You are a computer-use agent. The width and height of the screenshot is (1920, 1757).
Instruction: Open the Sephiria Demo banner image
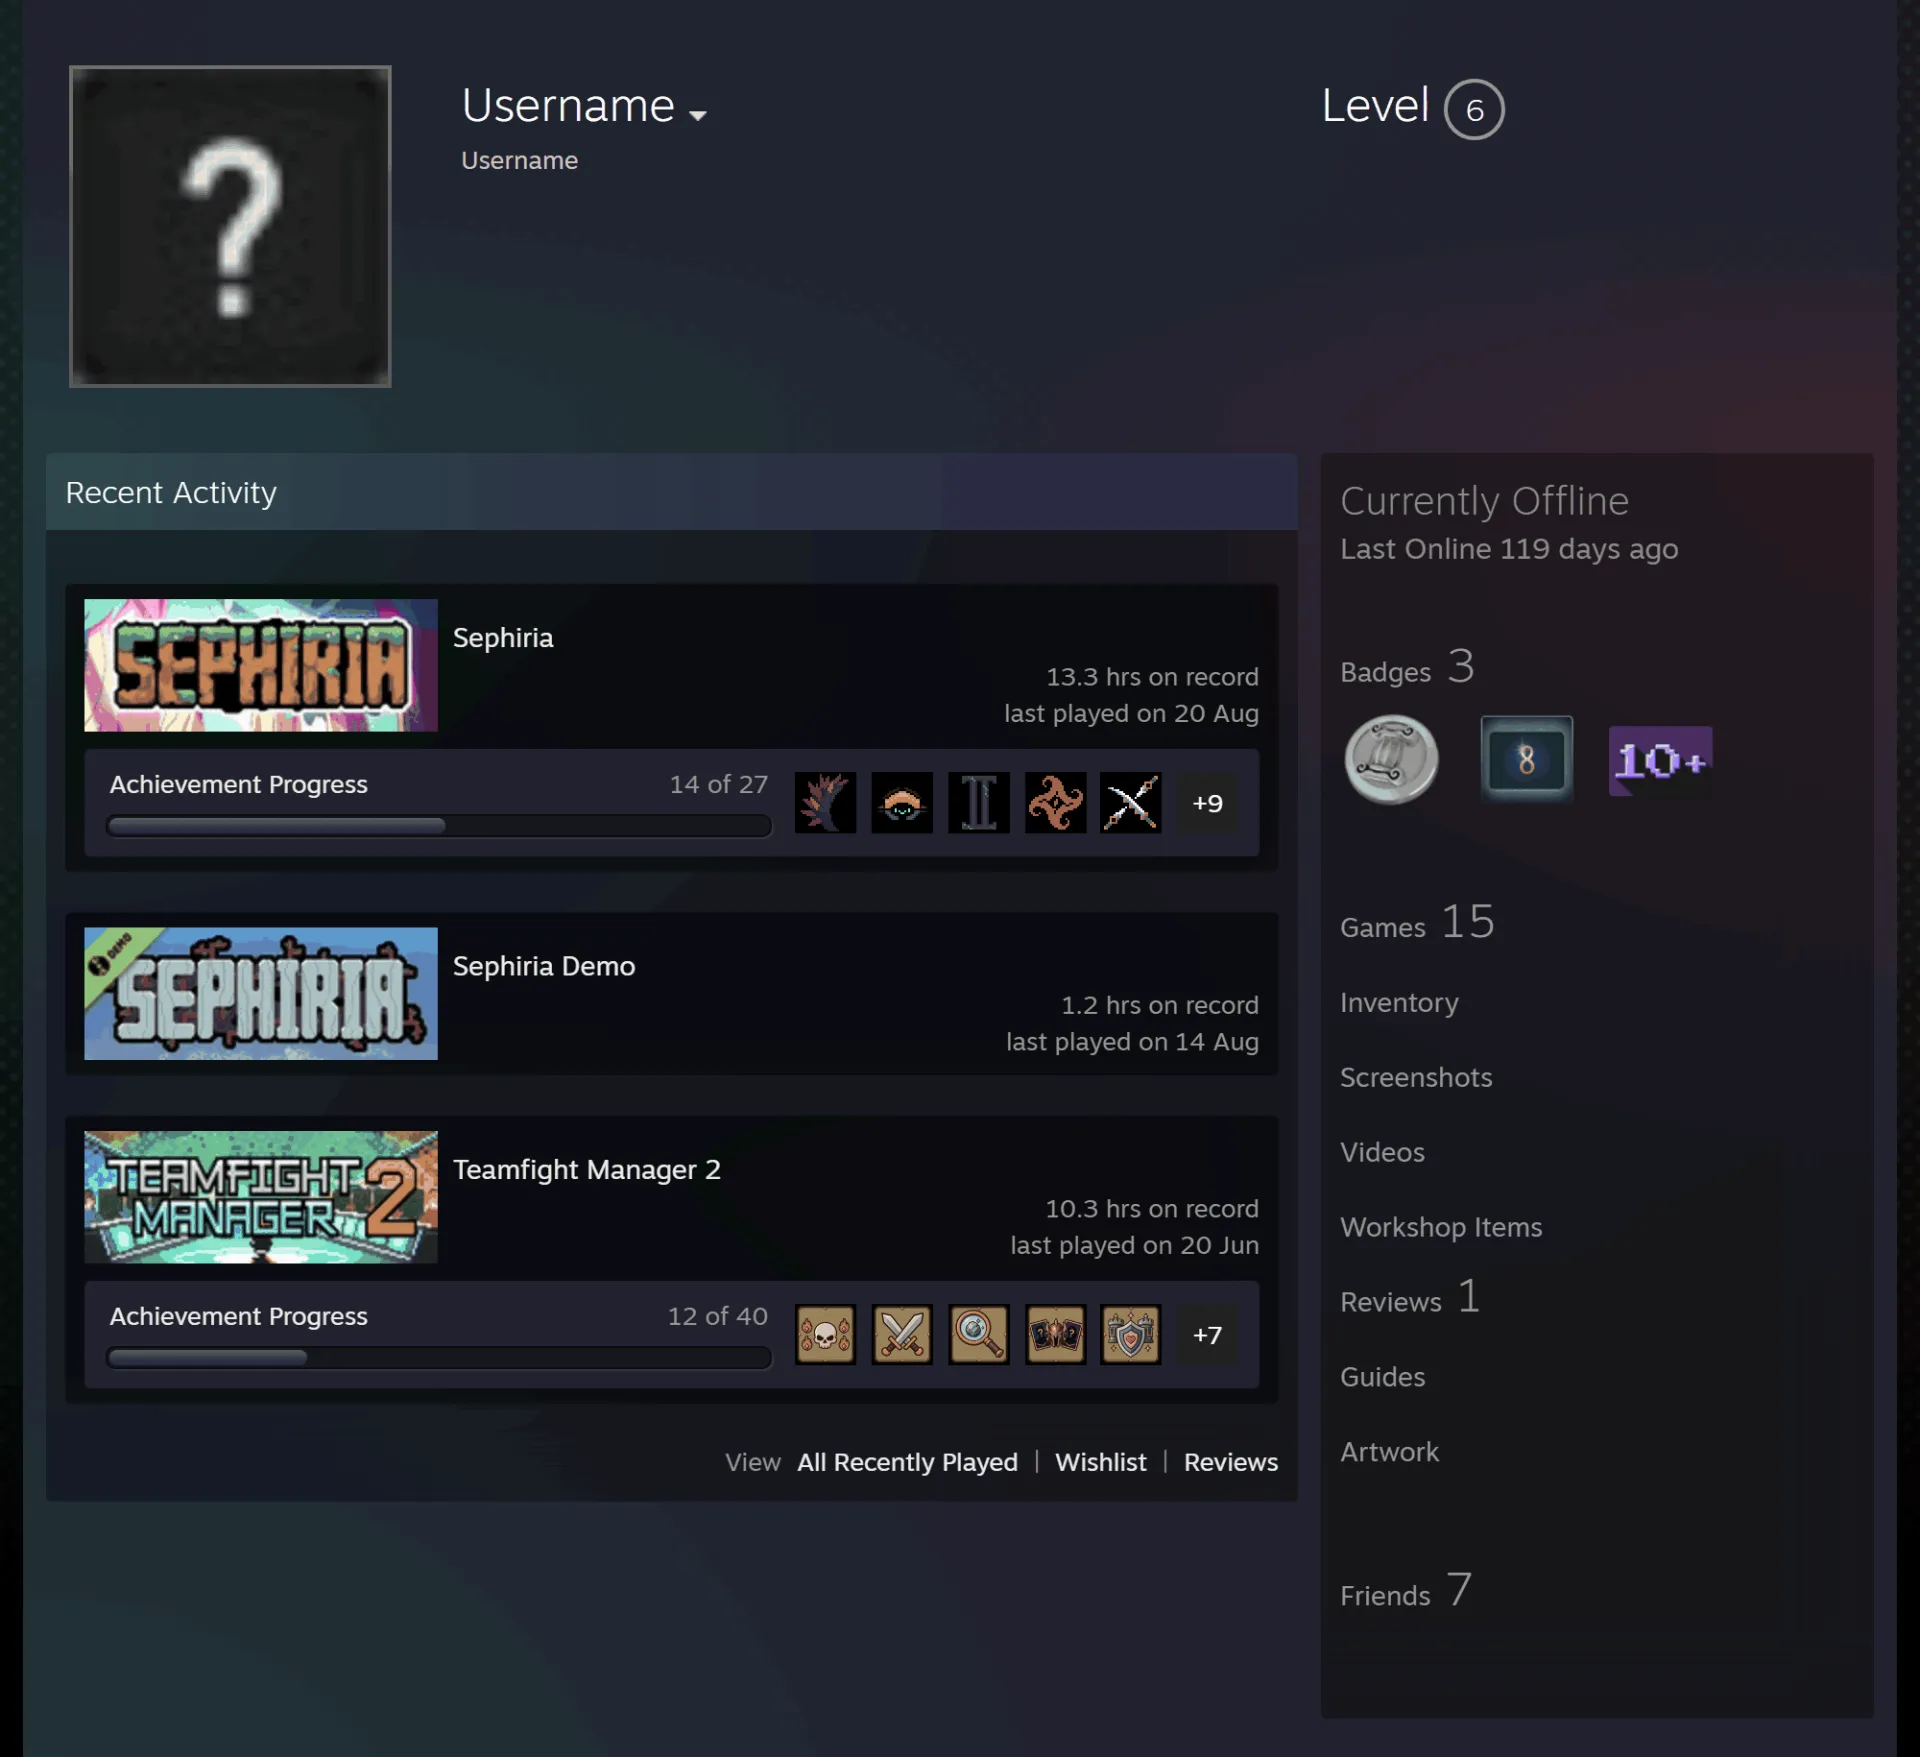tap(261, 993)
